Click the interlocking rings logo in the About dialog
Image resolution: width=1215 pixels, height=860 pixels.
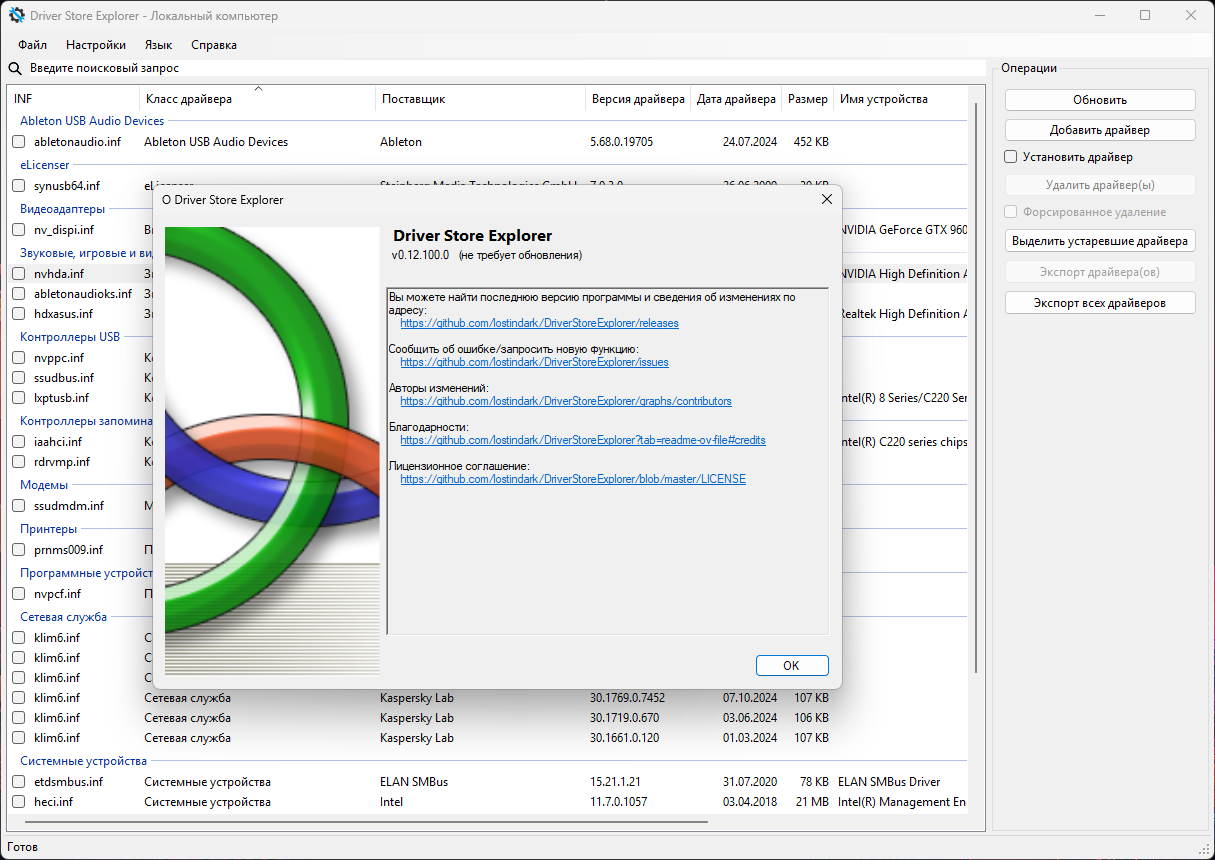(272, 450)
